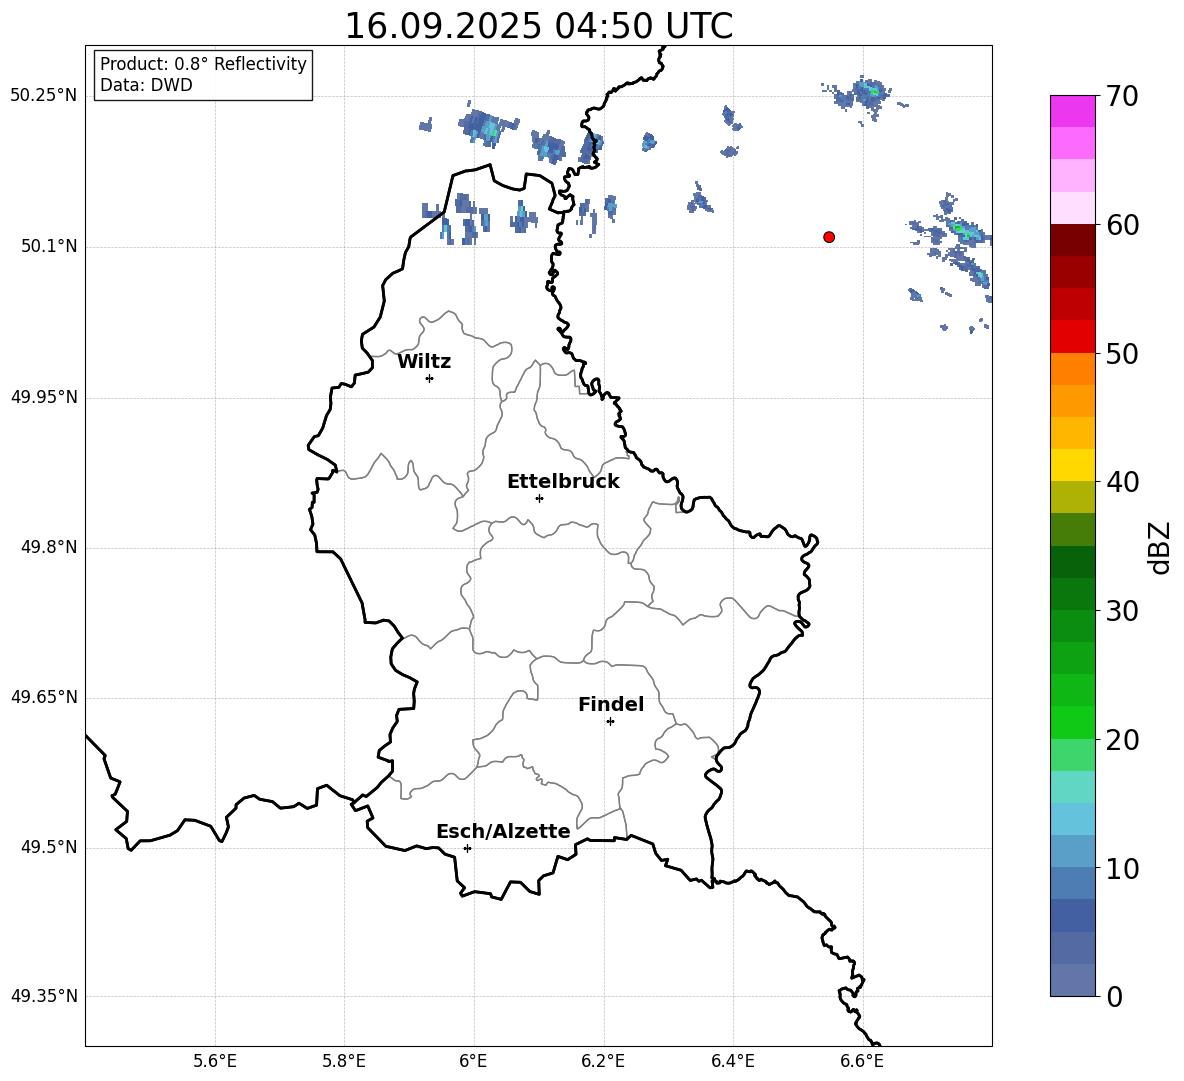Click the colorbar tick label 70
The width and height of the screenshot is (1184, 1081).
pos(1122,96)
